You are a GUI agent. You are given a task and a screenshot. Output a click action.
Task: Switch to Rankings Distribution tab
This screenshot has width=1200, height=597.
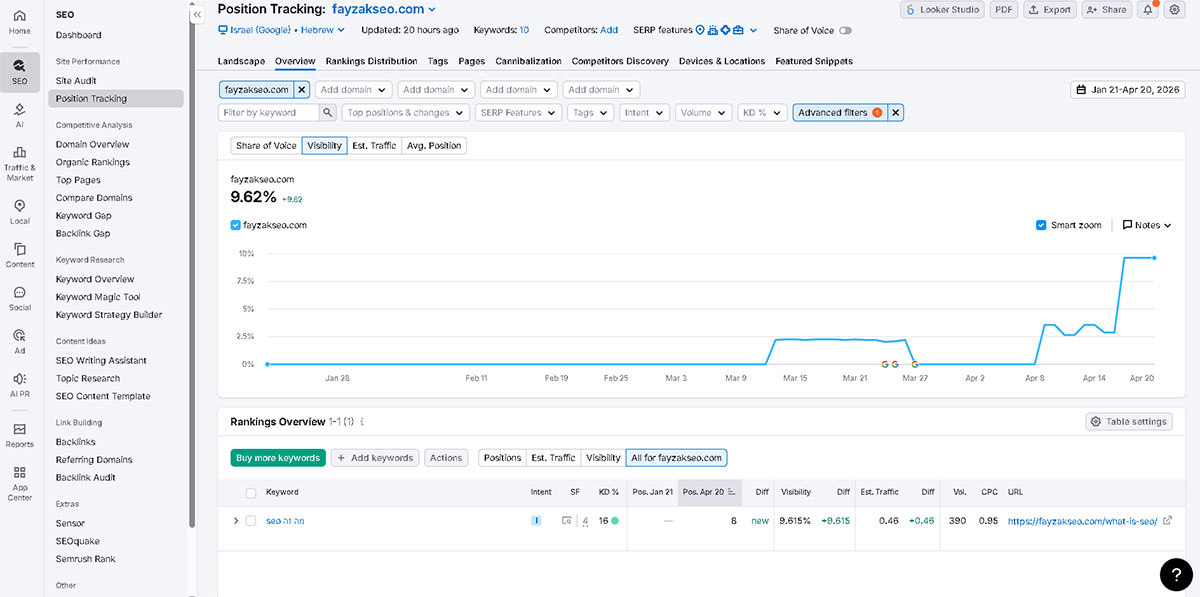pos(371,61)
